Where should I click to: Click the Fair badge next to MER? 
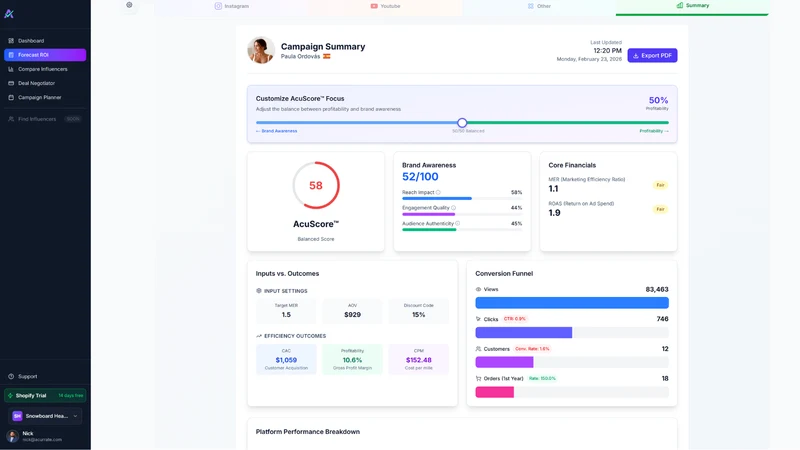tap(660, 185)
